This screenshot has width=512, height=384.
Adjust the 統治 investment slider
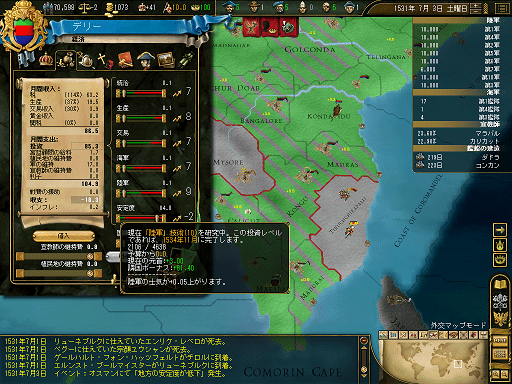click(x=141, y=93)
